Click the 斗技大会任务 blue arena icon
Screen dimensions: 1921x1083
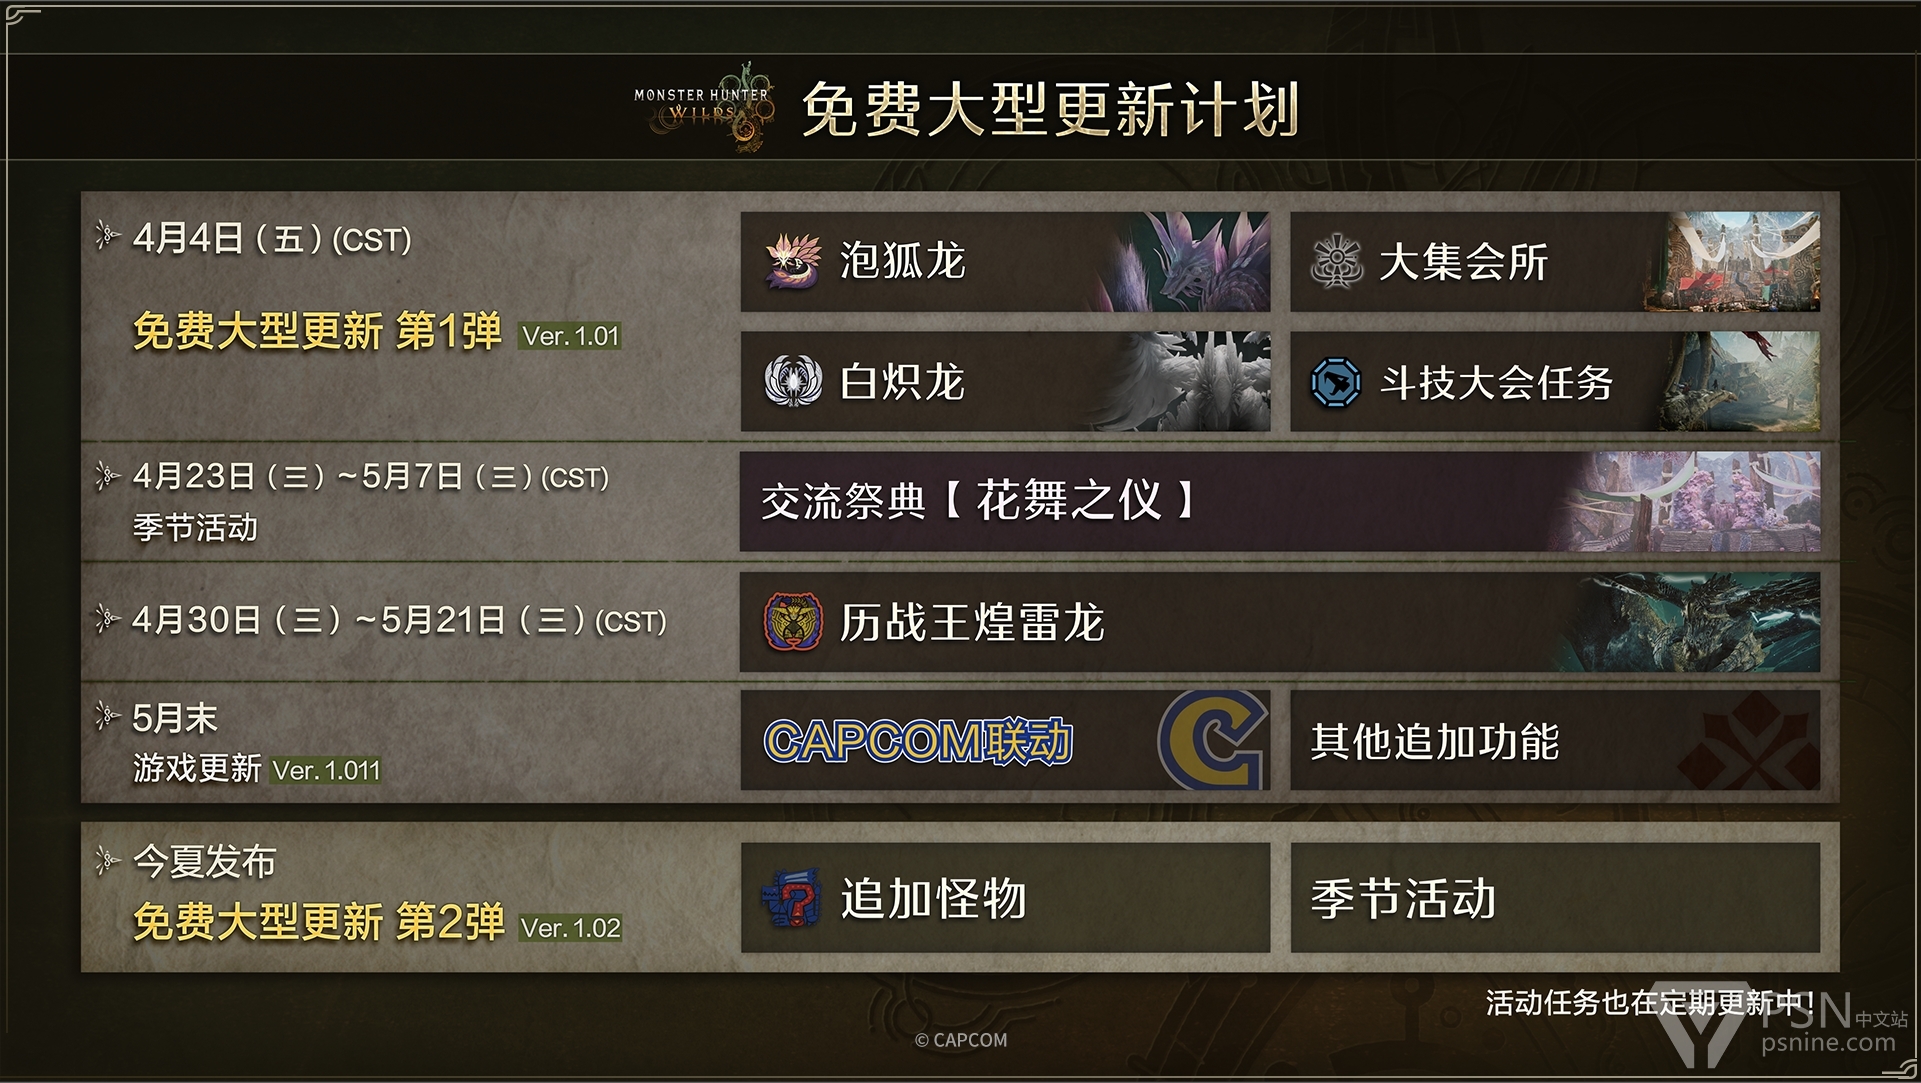pyautogui.click(x=1336, y=382)
